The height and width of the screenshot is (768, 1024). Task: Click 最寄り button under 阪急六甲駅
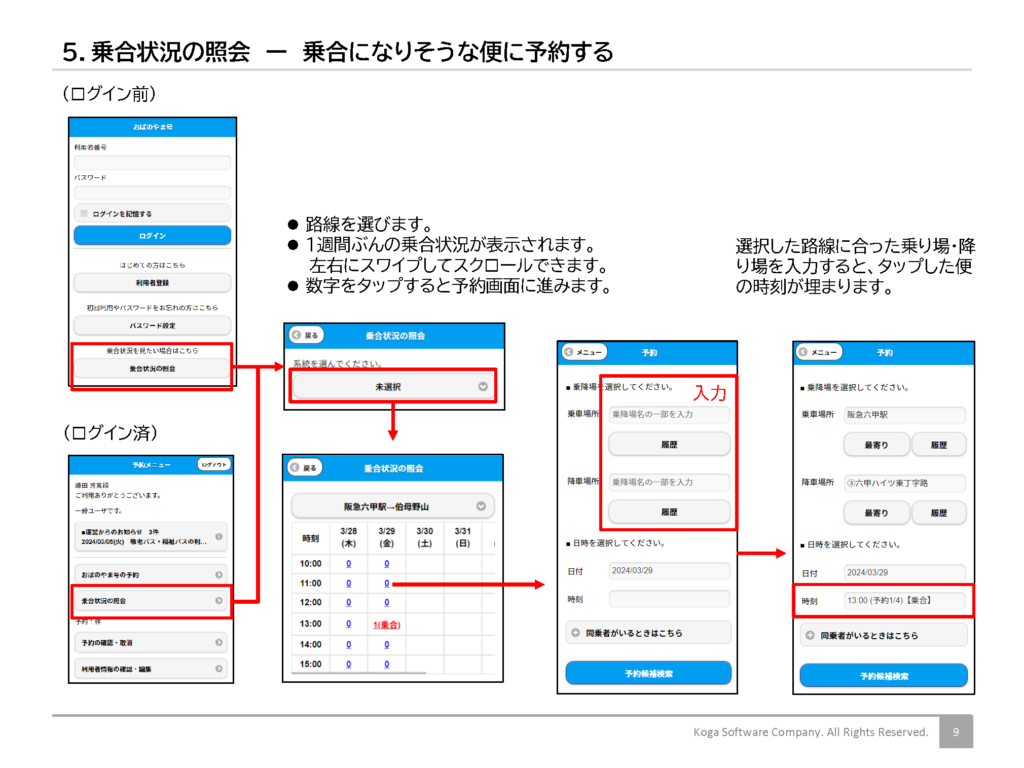click(x=877, y=444)
